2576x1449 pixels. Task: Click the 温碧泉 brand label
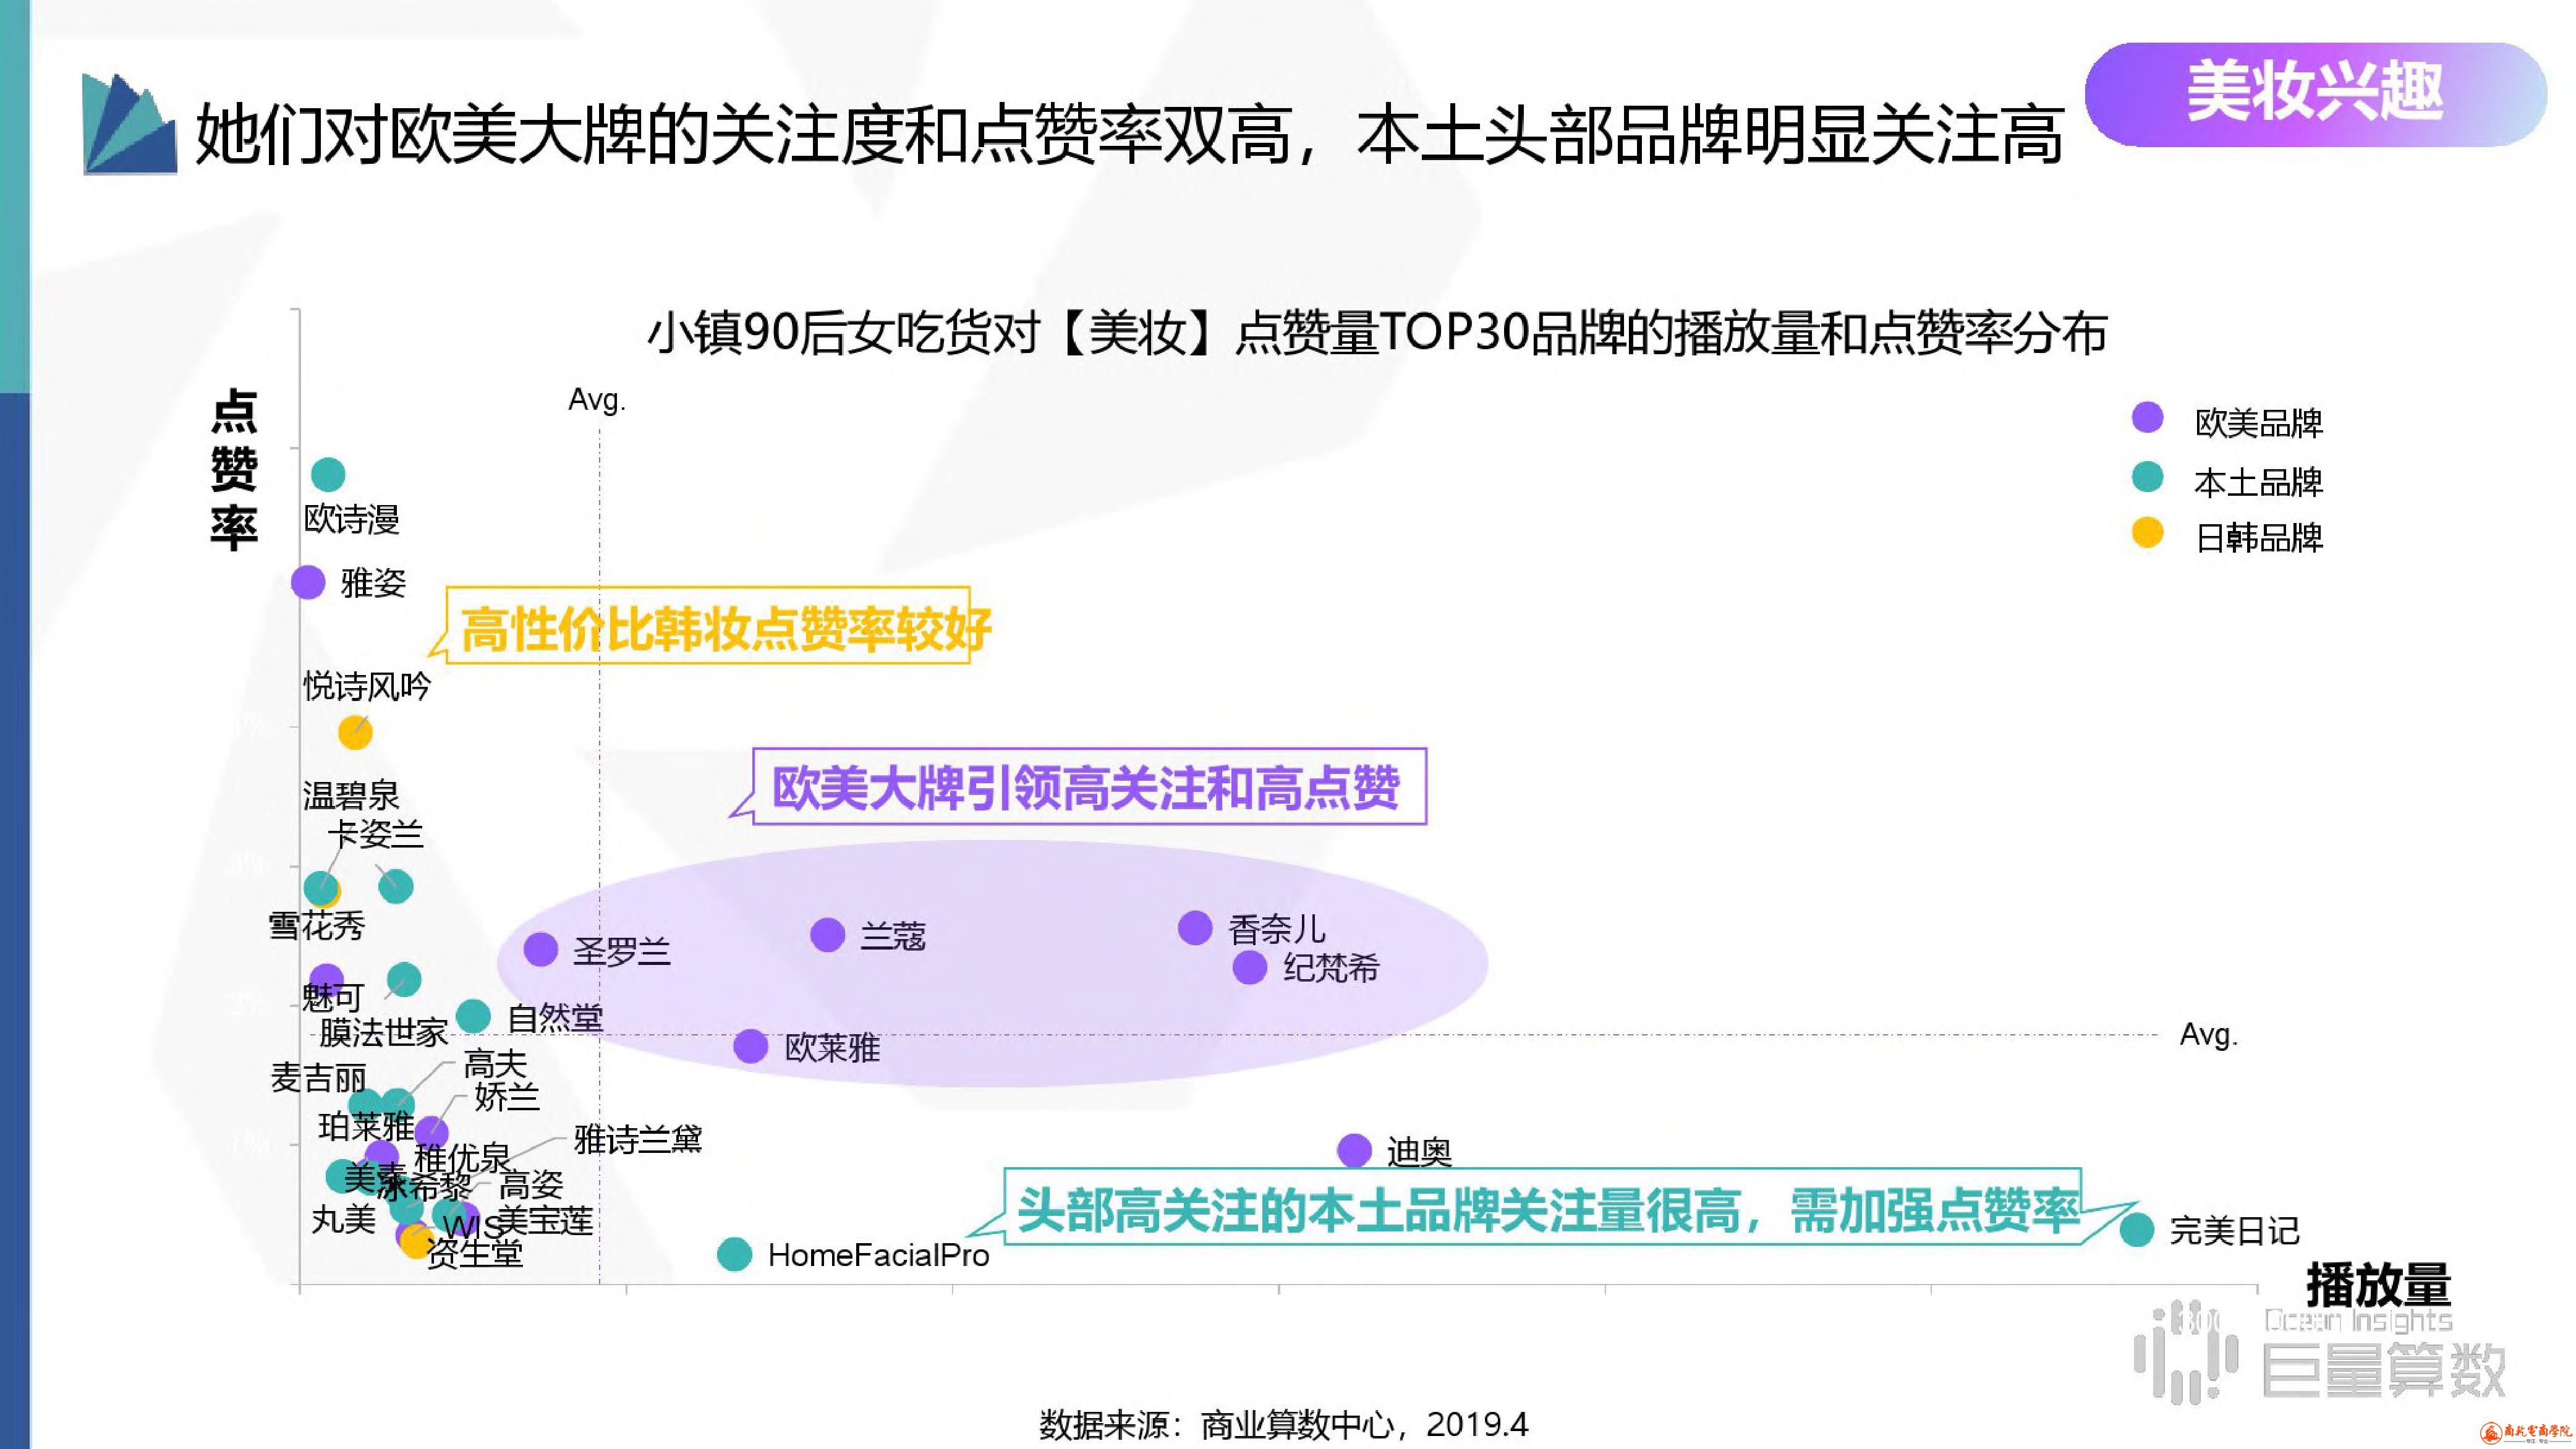pyautogui.click(x=351, y=796)
